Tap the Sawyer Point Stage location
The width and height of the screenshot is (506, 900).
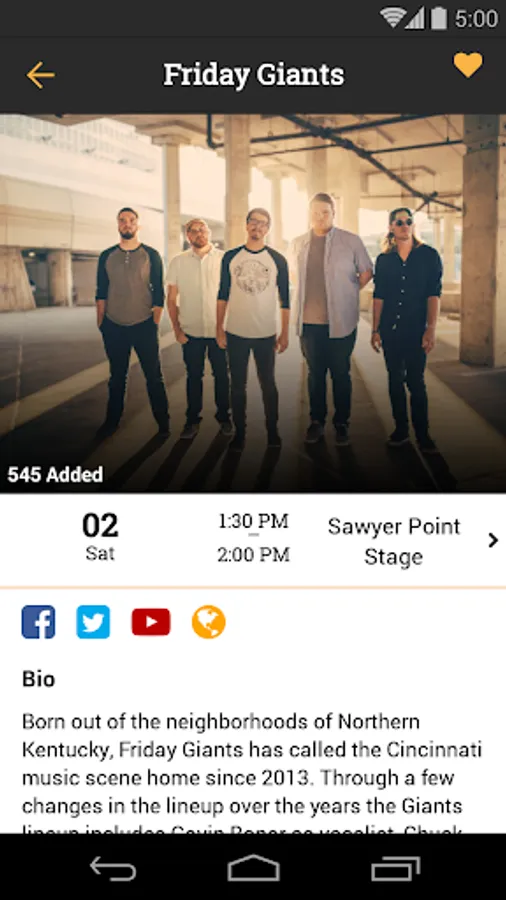(x=394, y=541)
